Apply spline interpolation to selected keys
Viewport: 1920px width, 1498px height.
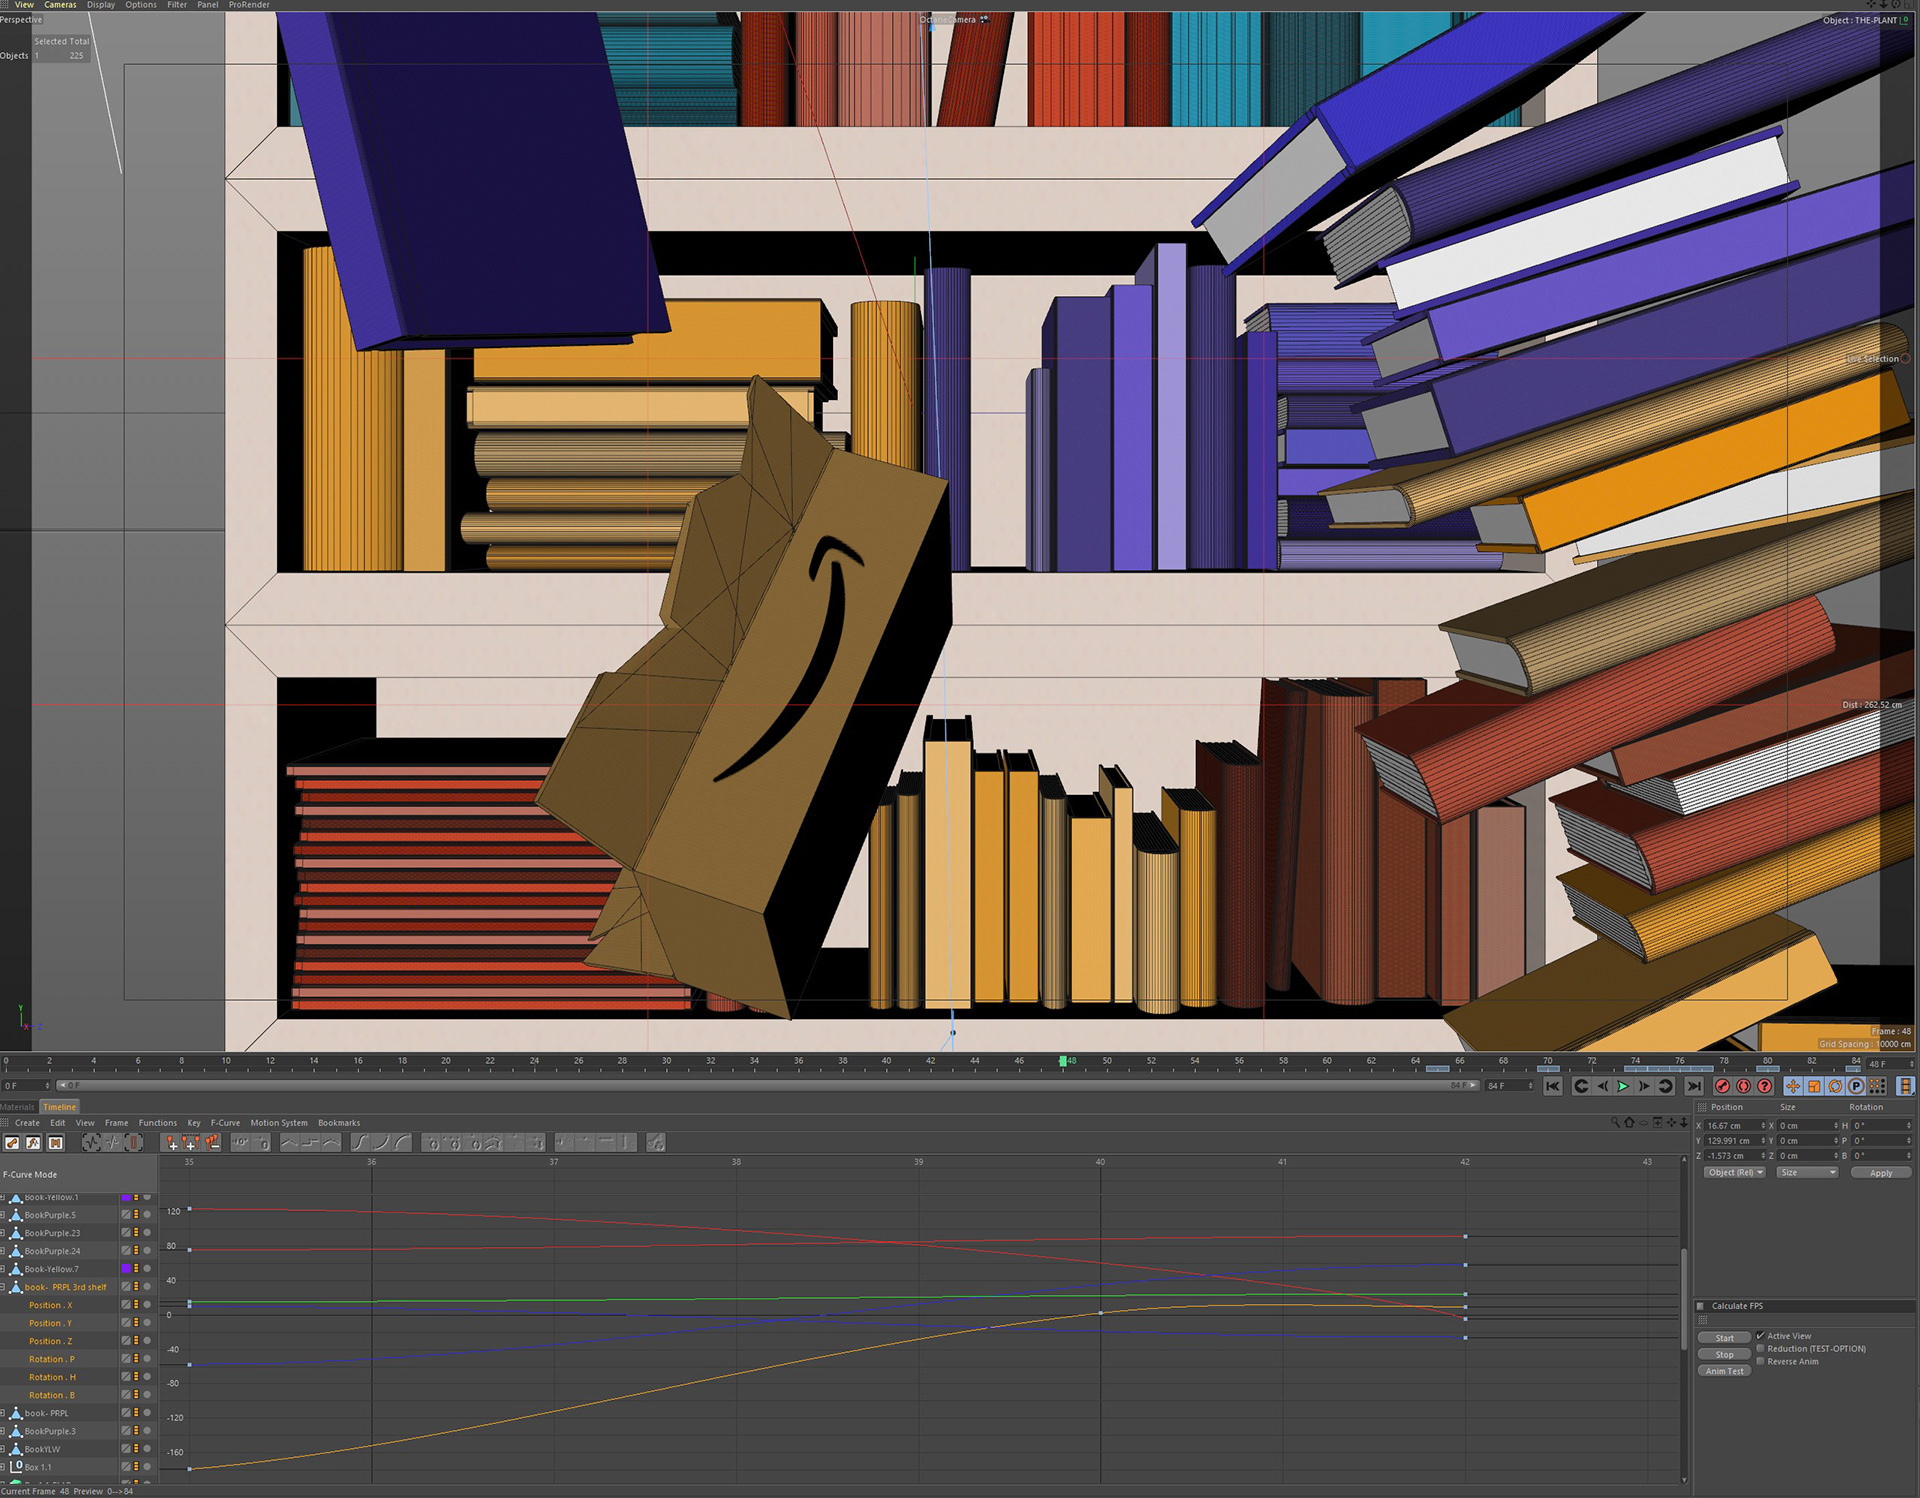(x=331, y=1143)
